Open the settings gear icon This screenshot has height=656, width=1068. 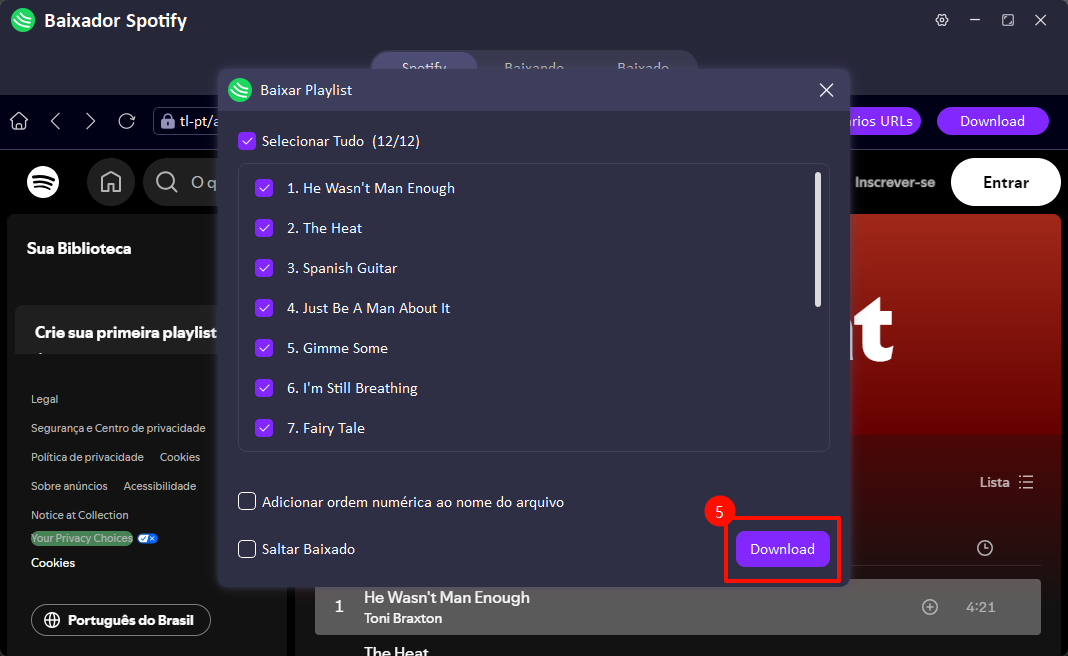point(941,20)
